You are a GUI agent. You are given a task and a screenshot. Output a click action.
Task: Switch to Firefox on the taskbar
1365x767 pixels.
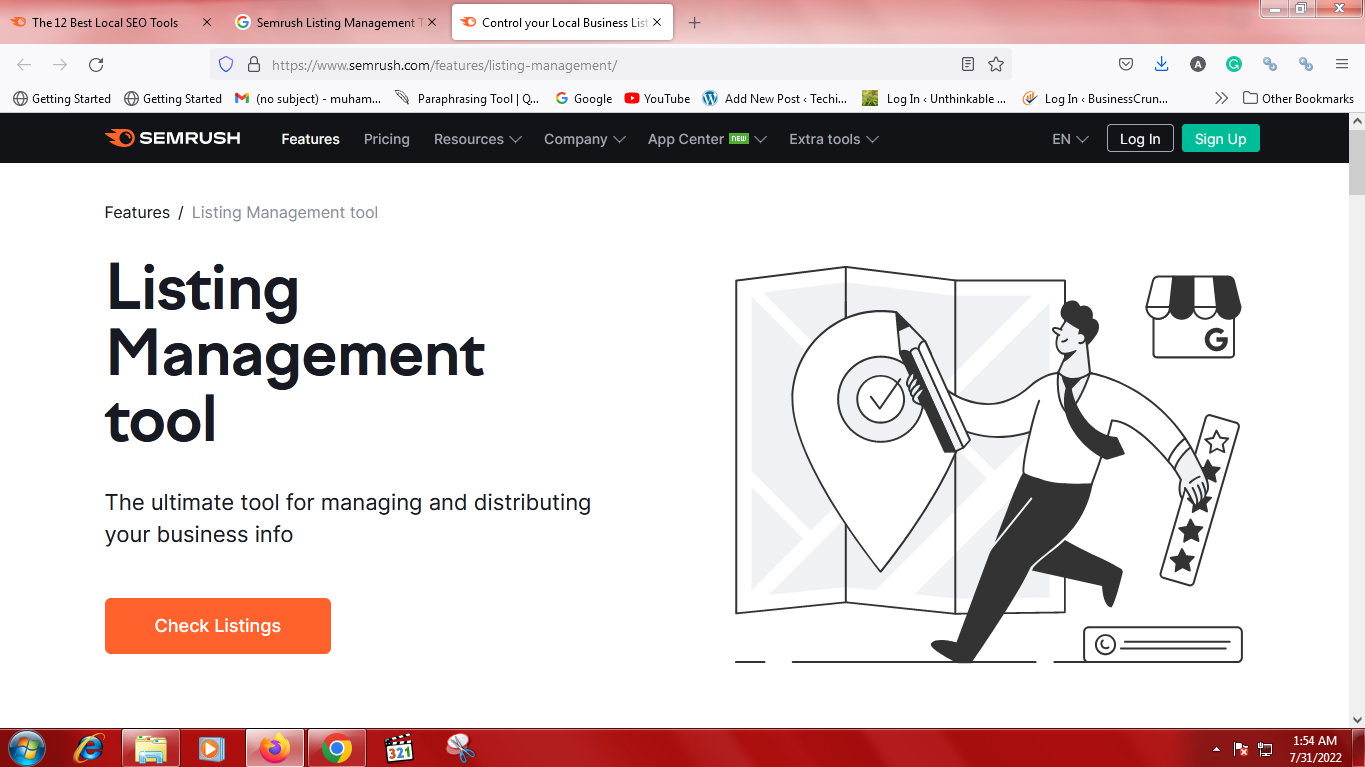[x=274, y=748]
